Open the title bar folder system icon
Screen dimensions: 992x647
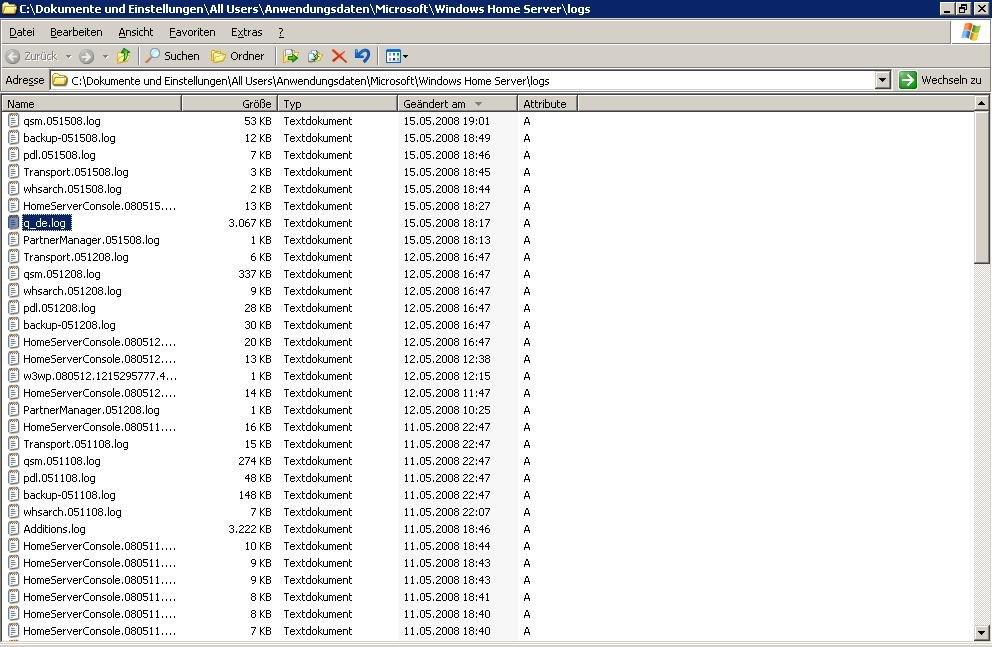click(x=9, y=8)
